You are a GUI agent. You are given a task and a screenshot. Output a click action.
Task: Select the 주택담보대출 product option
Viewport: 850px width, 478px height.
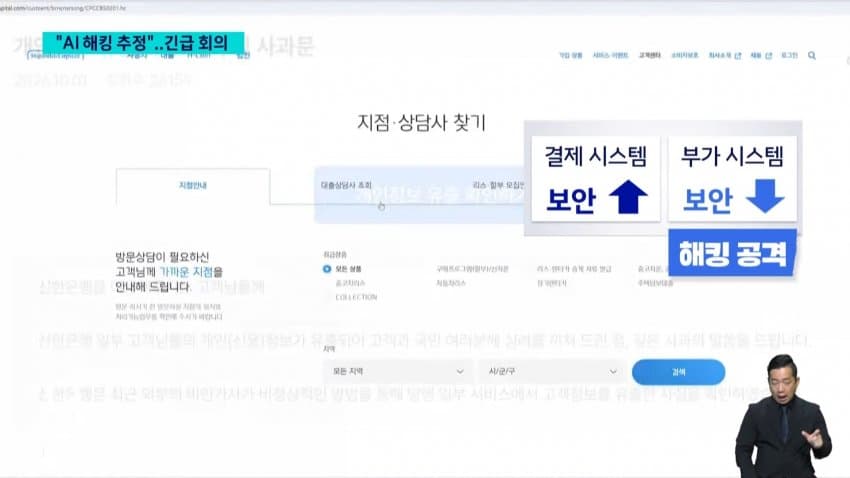(x=655, y=283)
